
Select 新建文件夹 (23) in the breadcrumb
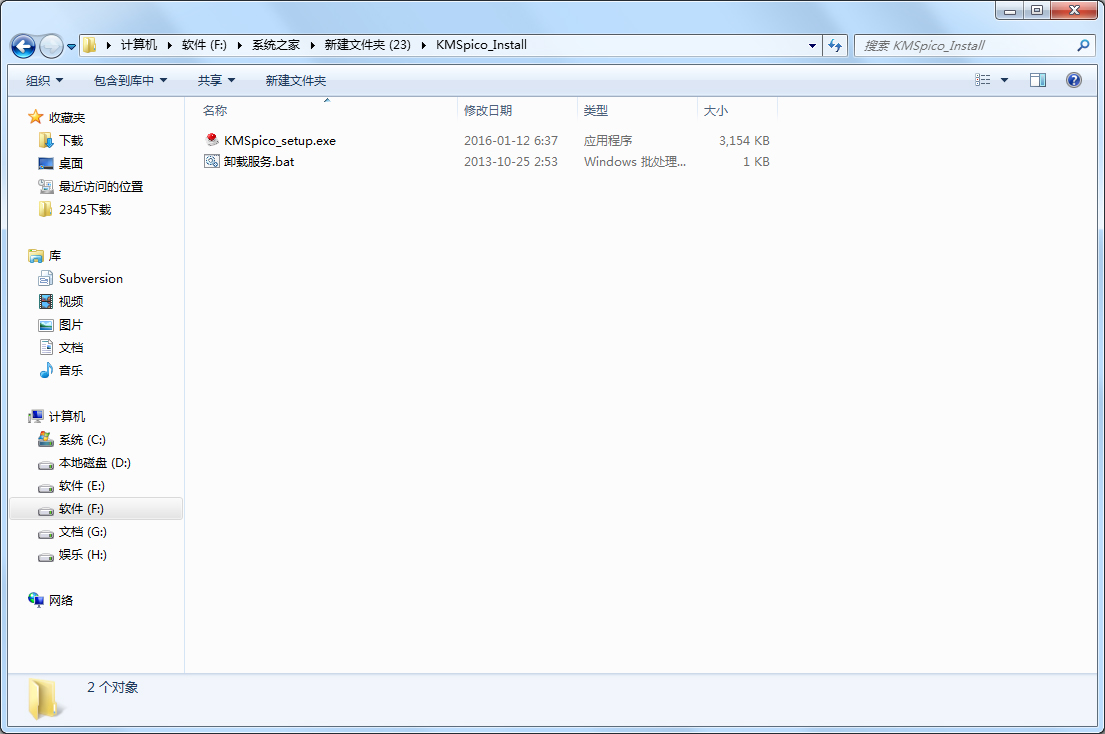point(367,45)
